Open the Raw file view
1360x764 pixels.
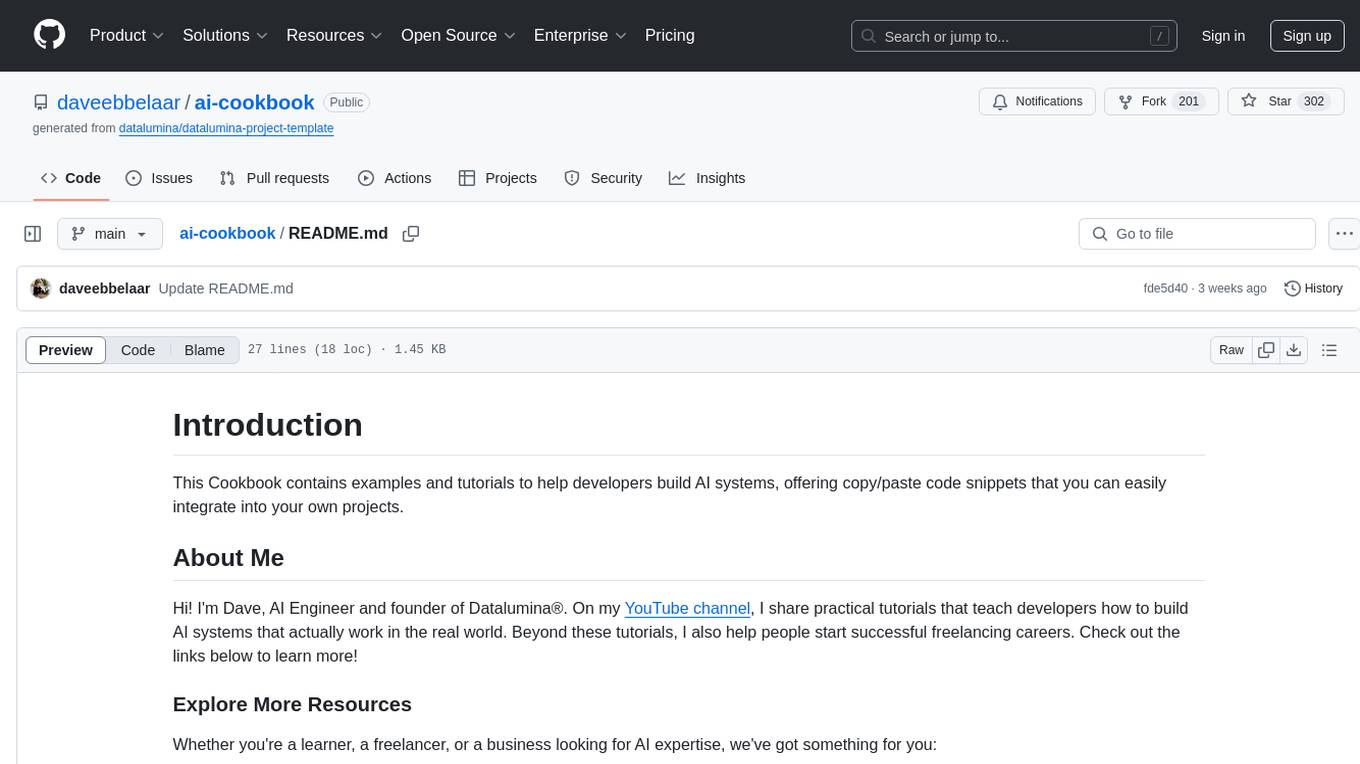click(1232, 350)
